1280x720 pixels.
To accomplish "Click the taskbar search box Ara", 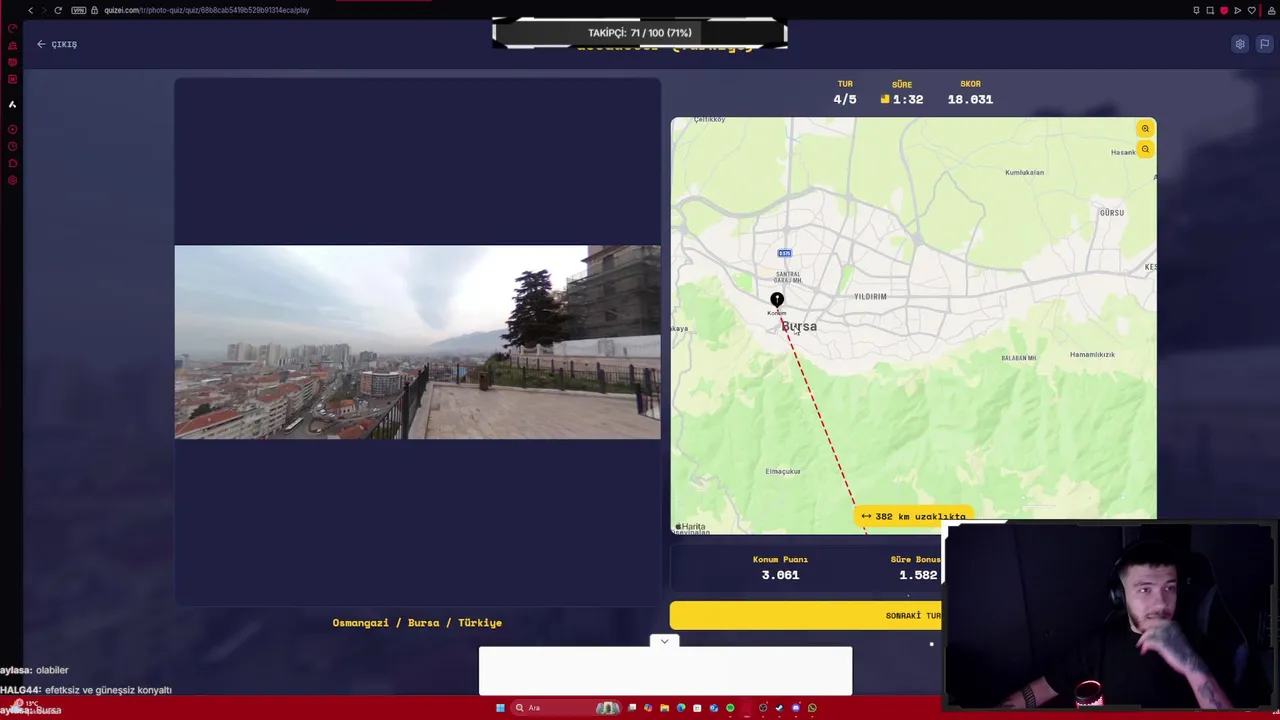I will pyautogui.click(x=566, y=708).
